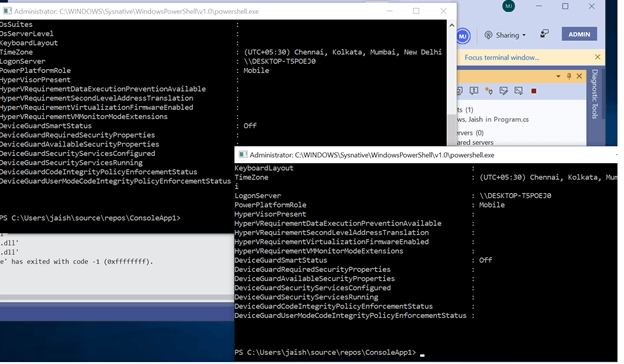Screen dimensions: 624x364
Task: Dismiss the Focus terminal window notification bar
Action: 597,57
